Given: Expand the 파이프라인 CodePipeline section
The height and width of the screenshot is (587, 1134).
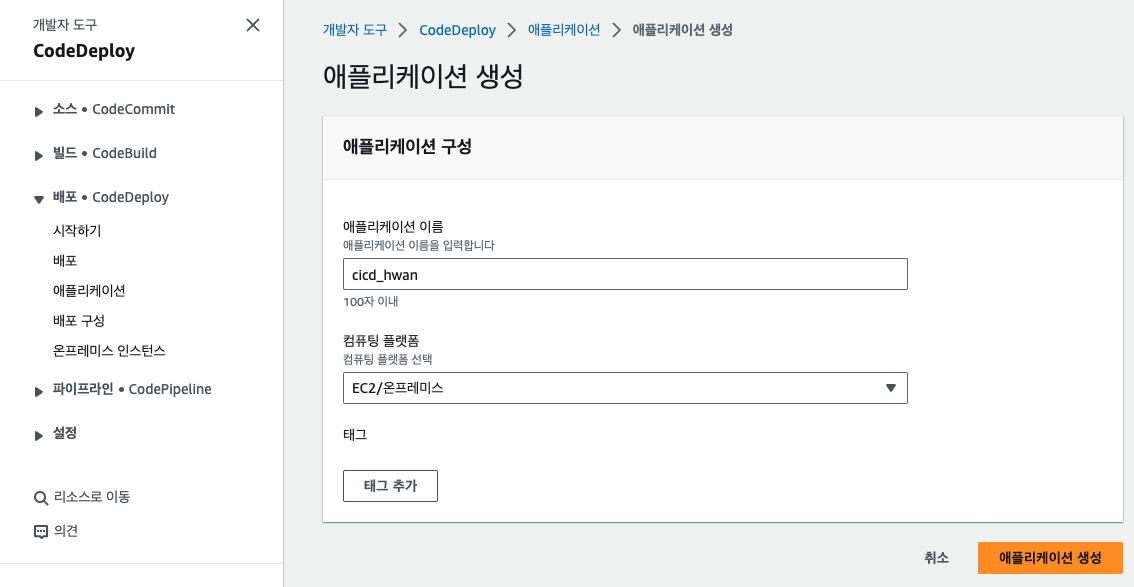Looking at the screenshot, I should [39, 391].
